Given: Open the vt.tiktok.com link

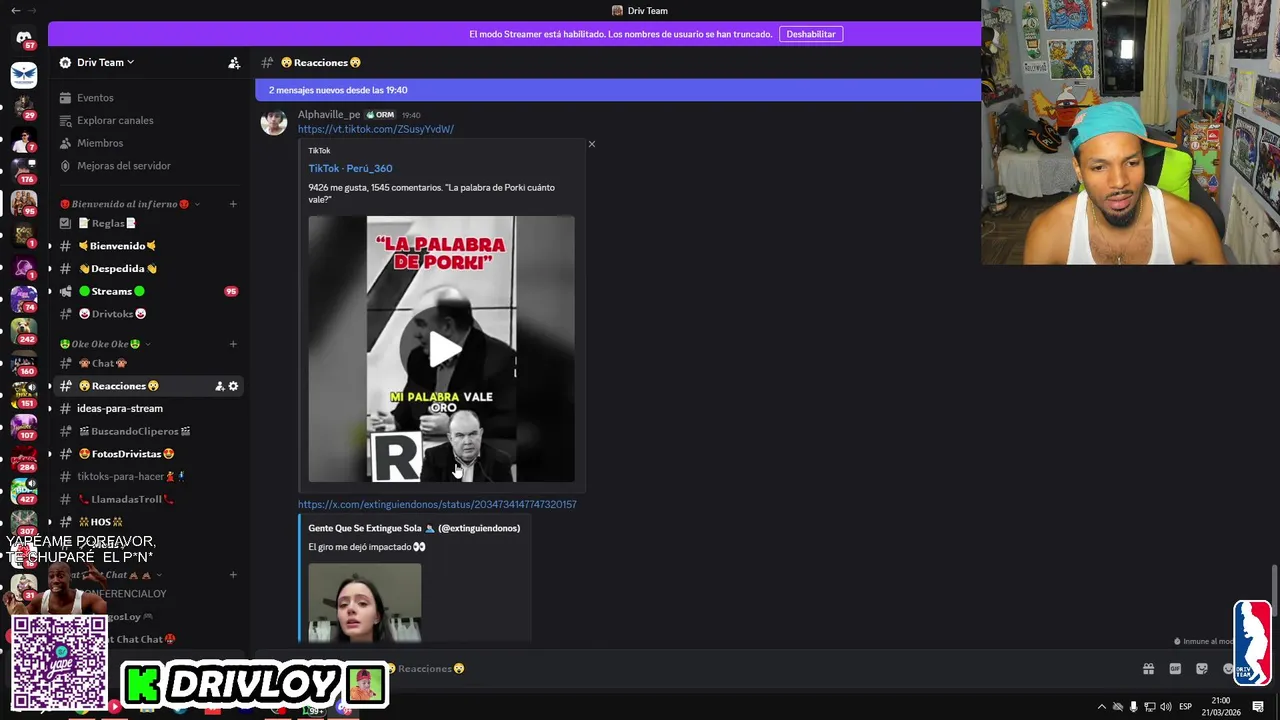Looking at the screenshot, I should coord(376,129).
